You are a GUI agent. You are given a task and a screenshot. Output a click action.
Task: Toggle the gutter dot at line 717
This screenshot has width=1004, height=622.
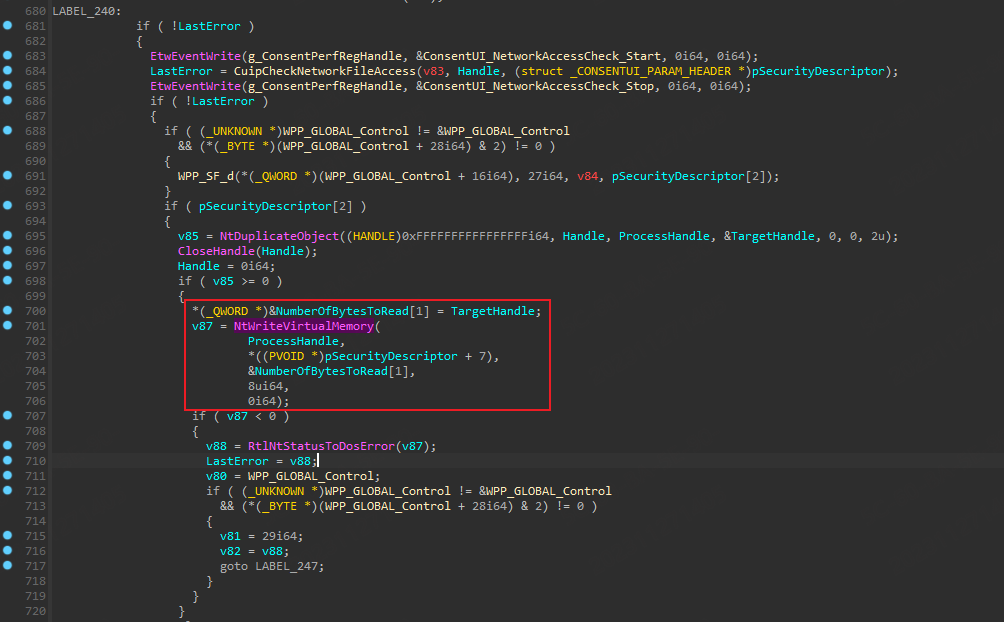coord(8,565)
